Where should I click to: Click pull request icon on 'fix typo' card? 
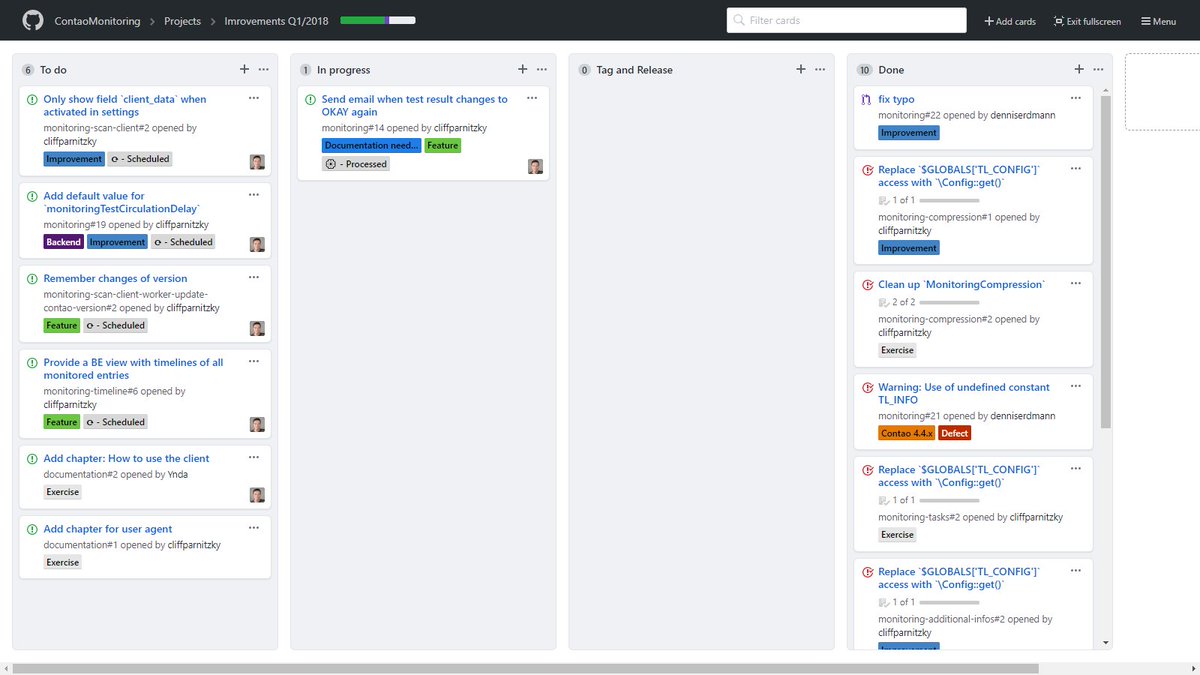click(867, 99)
